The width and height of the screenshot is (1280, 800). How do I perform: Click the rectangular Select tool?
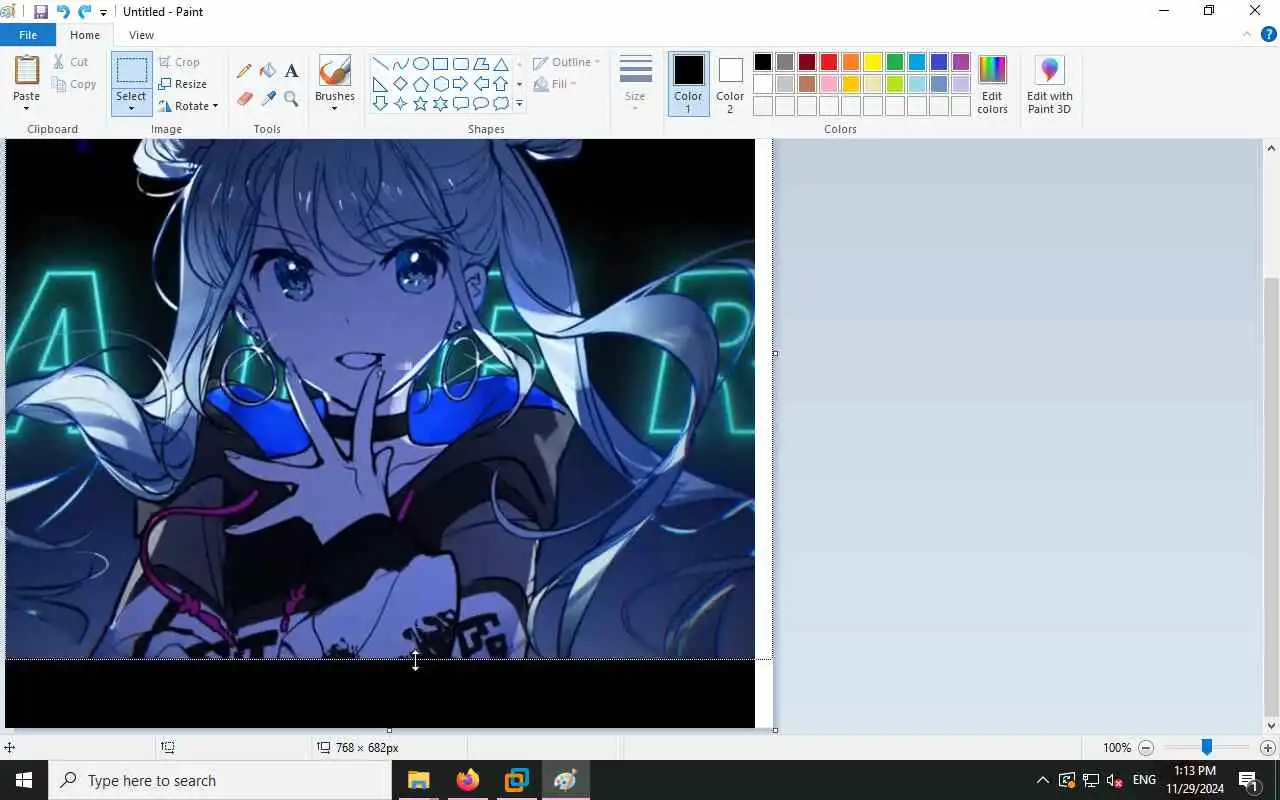click(131, 70)
